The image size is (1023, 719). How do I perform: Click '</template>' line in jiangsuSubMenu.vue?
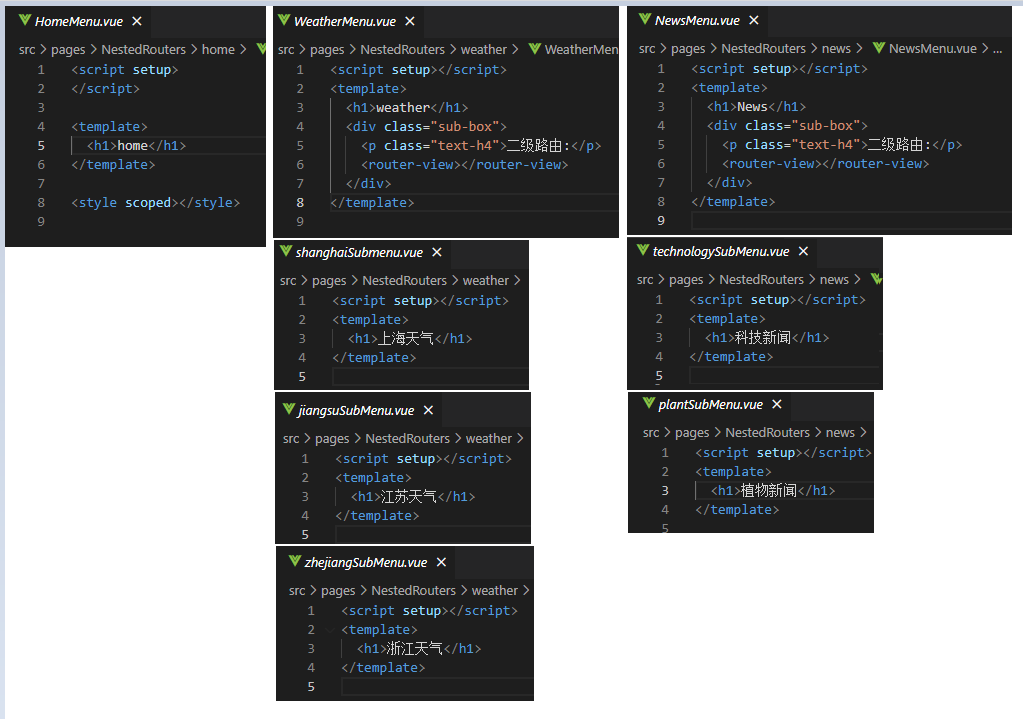(x=377, y=515)
